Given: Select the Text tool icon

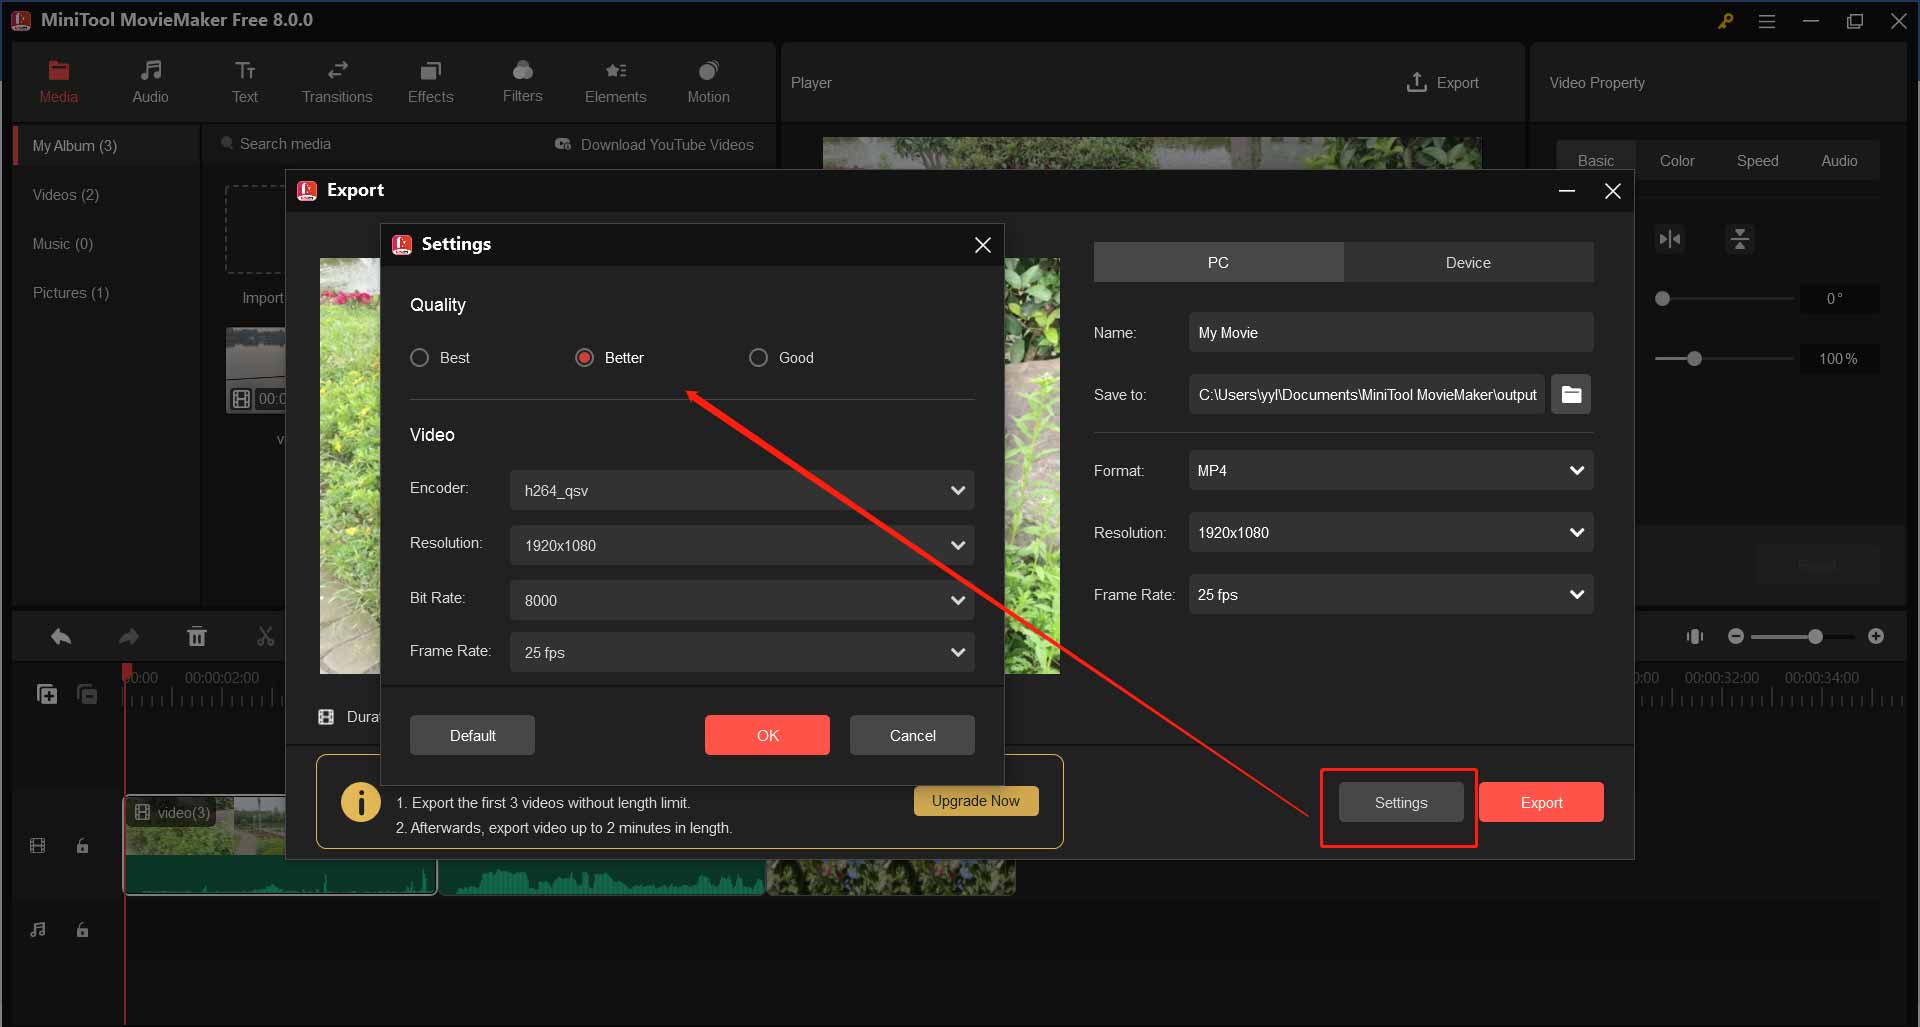Looking at the screenshot, I should click(x=244, y=80).
